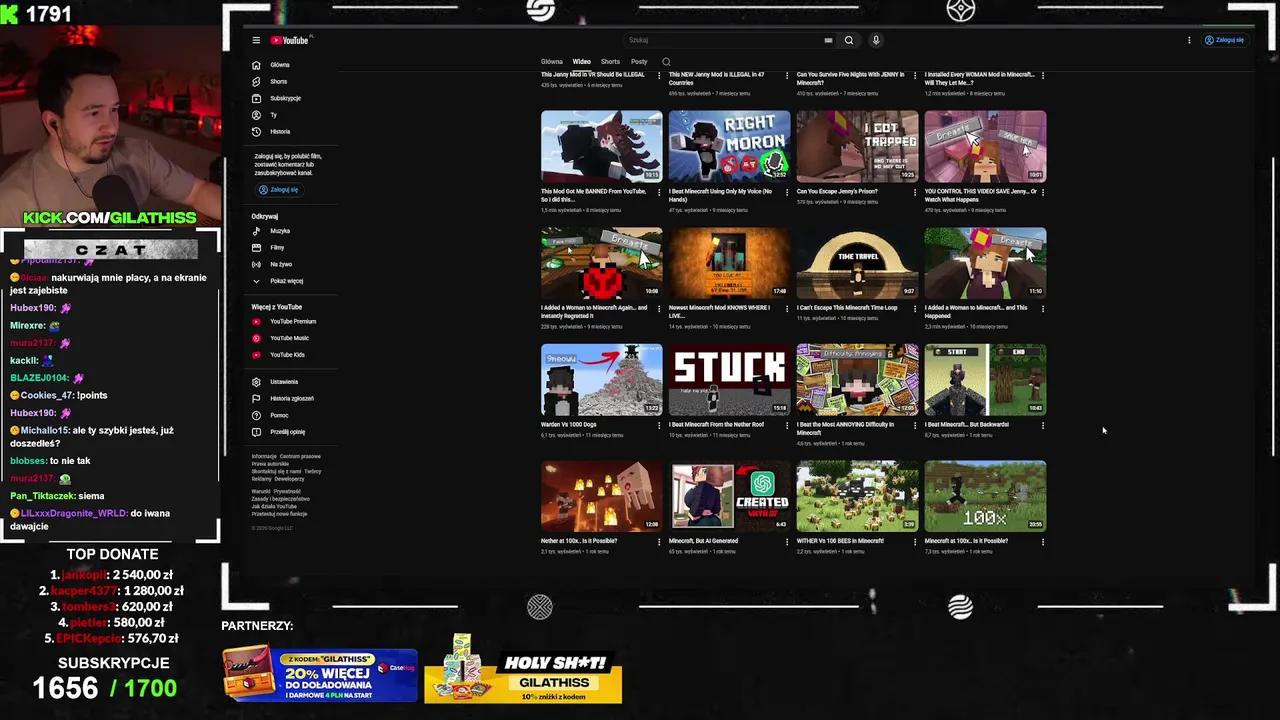The width and height of the screenshot is (1280, 720).
Task: Open the RIGHT MORON video thumbnail
Action: click(x=729, y=146)
